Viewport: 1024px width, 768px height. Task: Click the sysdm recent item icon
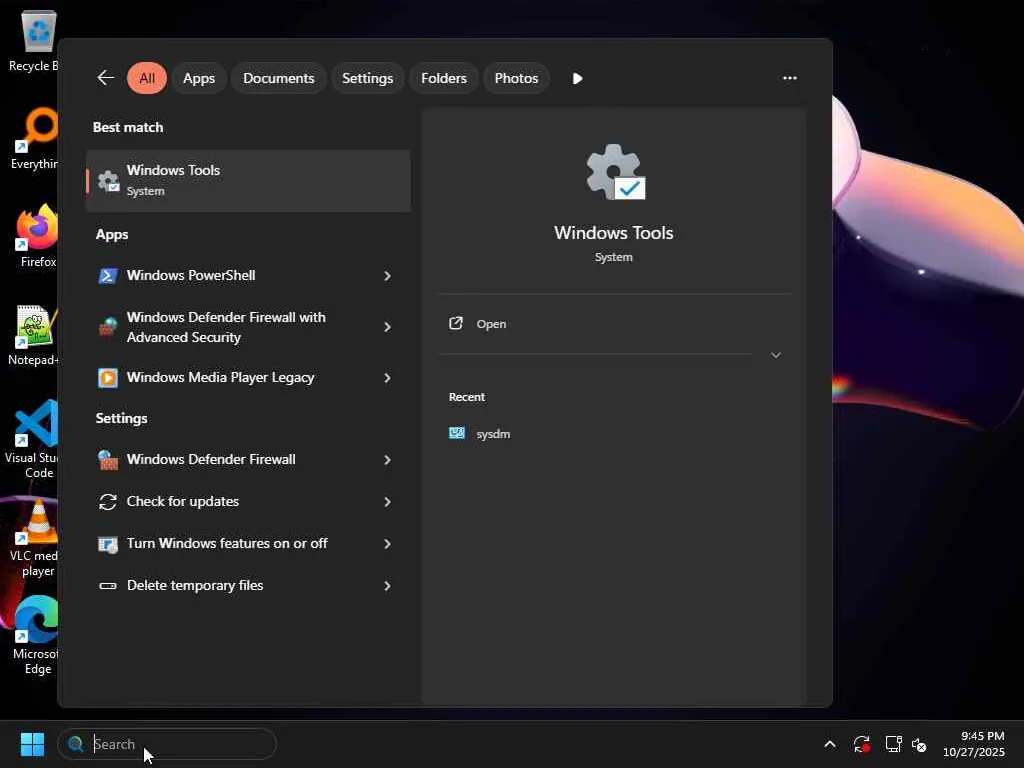click(x=457, y=433)
